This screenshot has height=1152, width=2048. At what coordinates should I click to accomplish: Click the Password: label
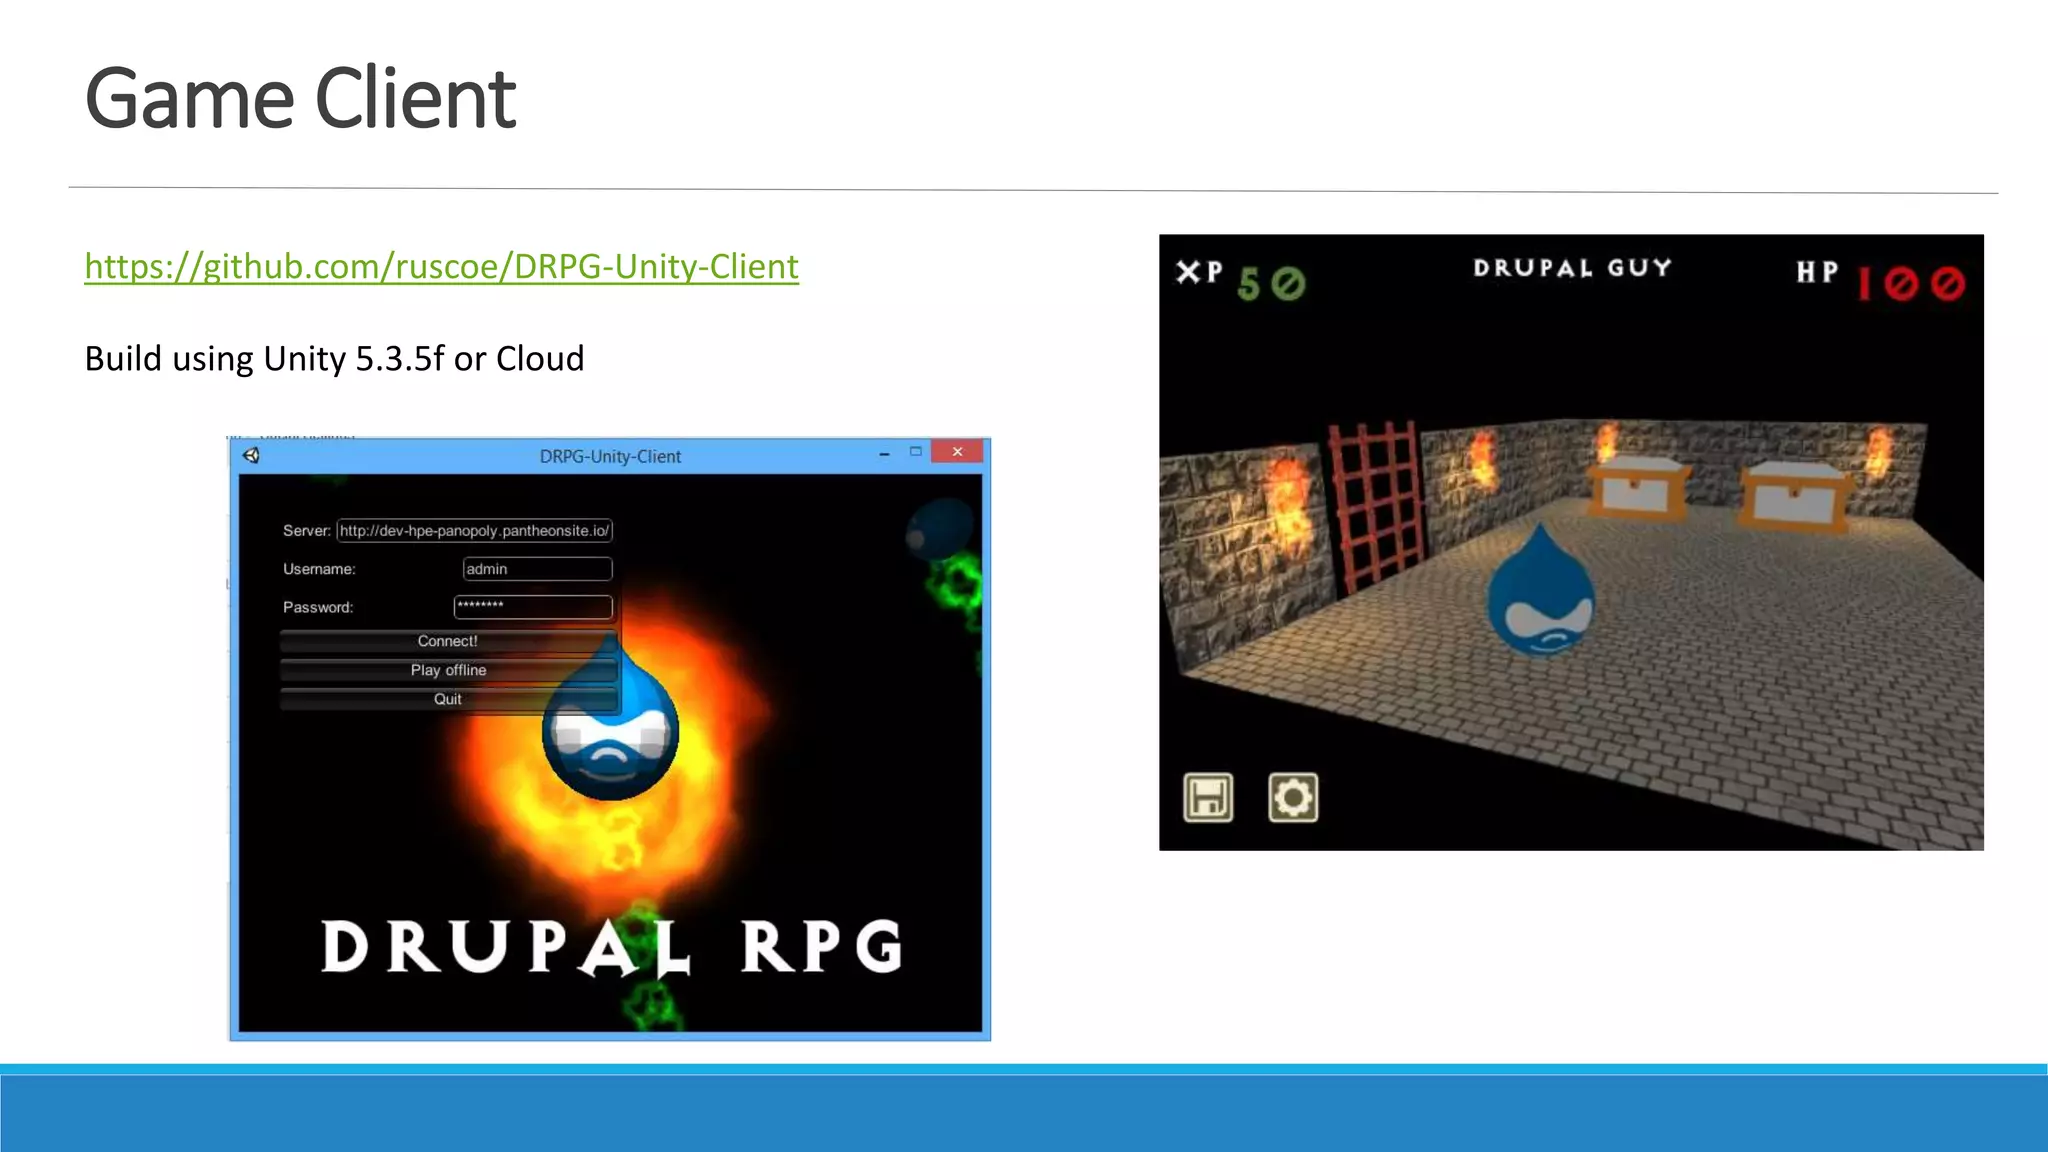[x=318, y=607]
